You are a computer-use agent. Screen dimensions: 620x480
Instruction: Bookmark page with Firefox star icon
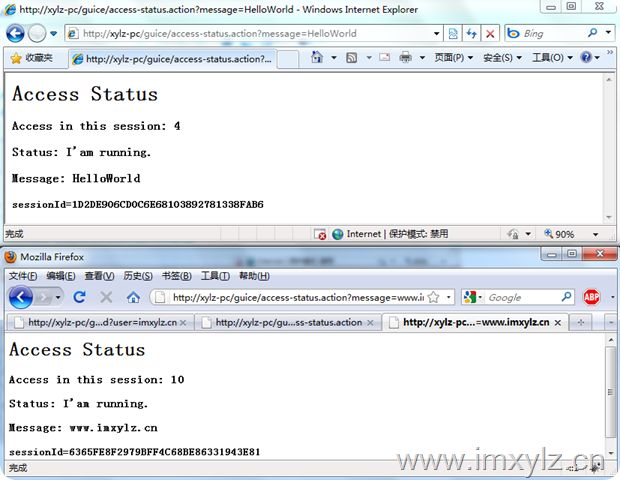click(433, 297)
